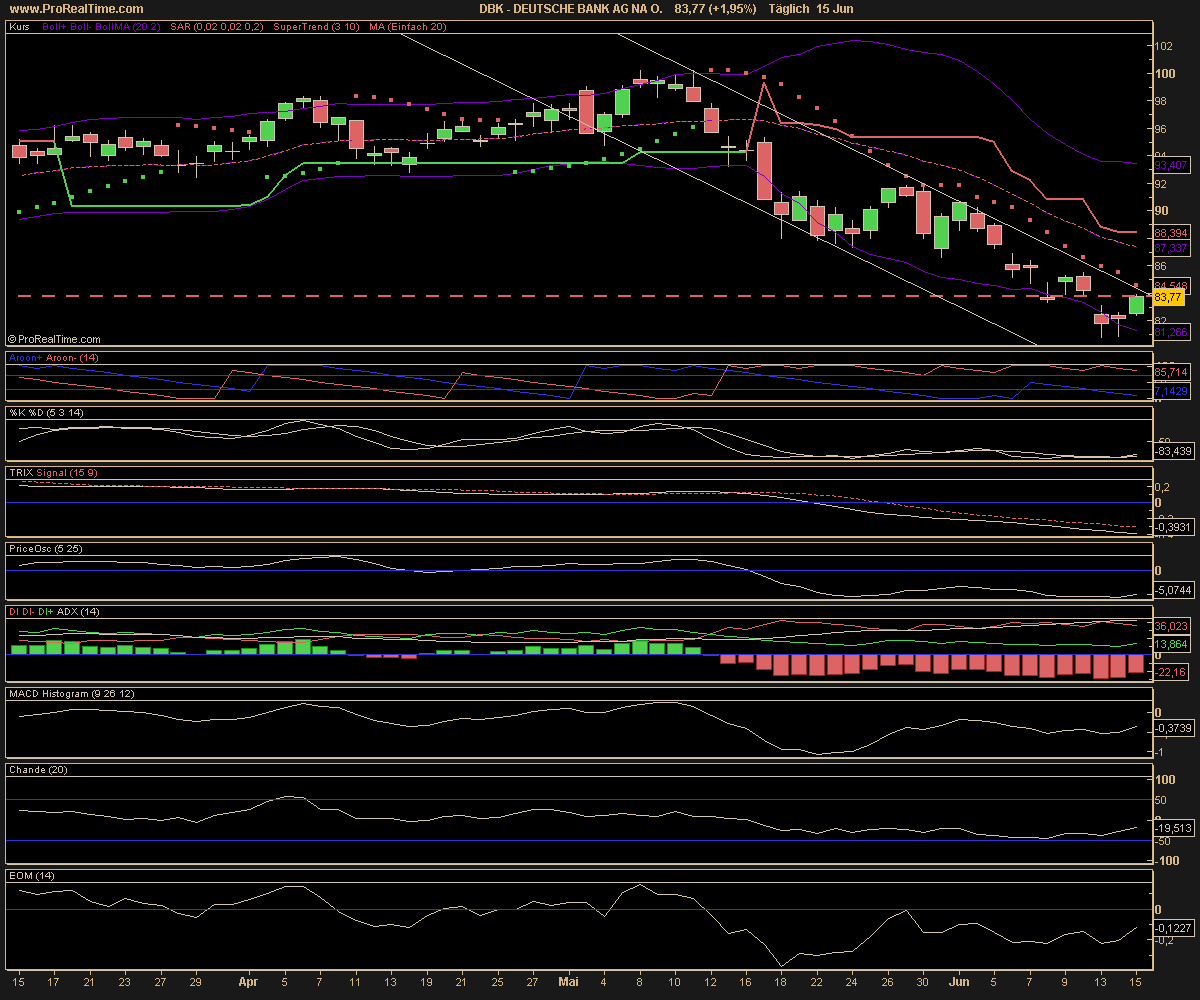The height and width of the screenshot is (1000, 1200).
Task: Select the MACD Histogram (9 26 12) label
Action: (x=74, y=693)
